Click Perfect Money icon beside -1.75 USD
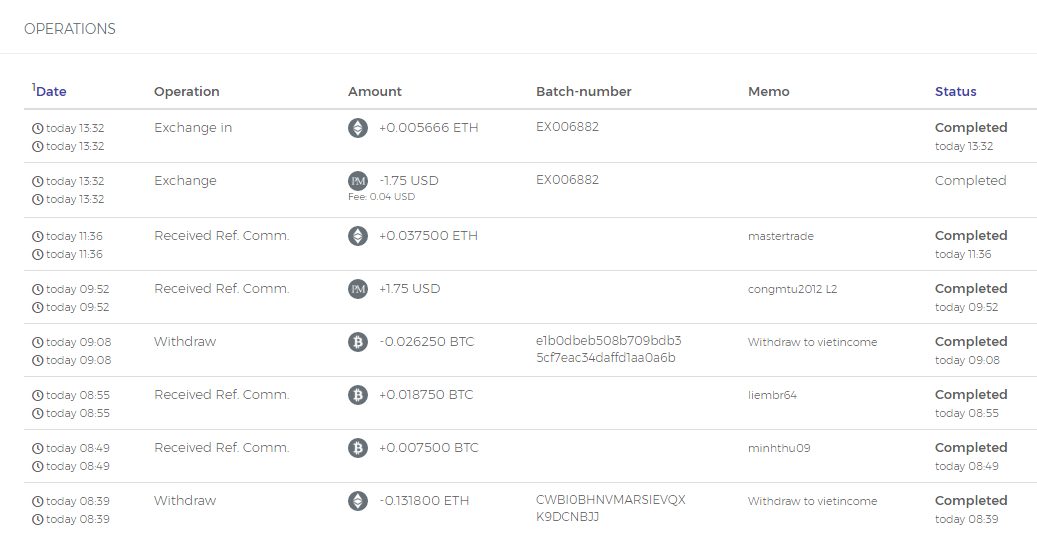This screenshot has width=1037, height=535. 357,181
